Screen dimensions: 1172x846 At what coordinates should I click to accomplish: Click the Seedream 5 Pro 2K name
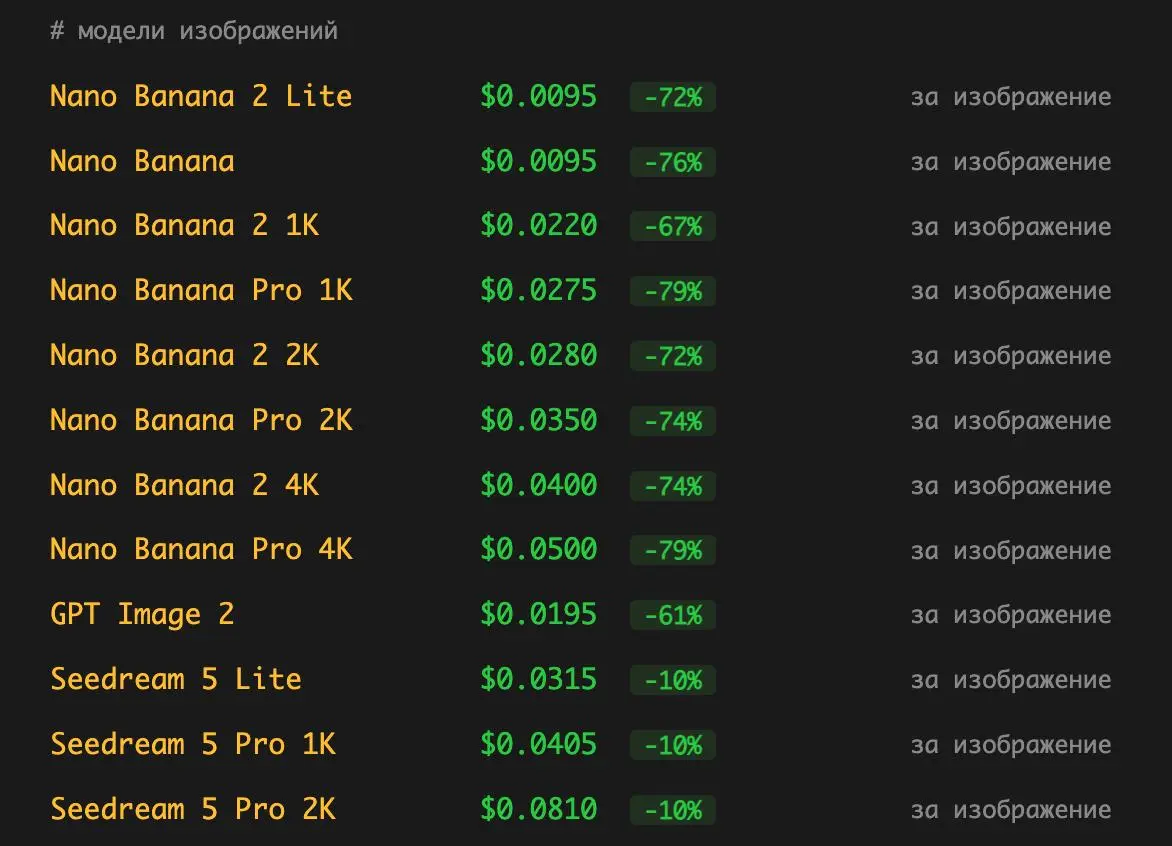(193, 810)
